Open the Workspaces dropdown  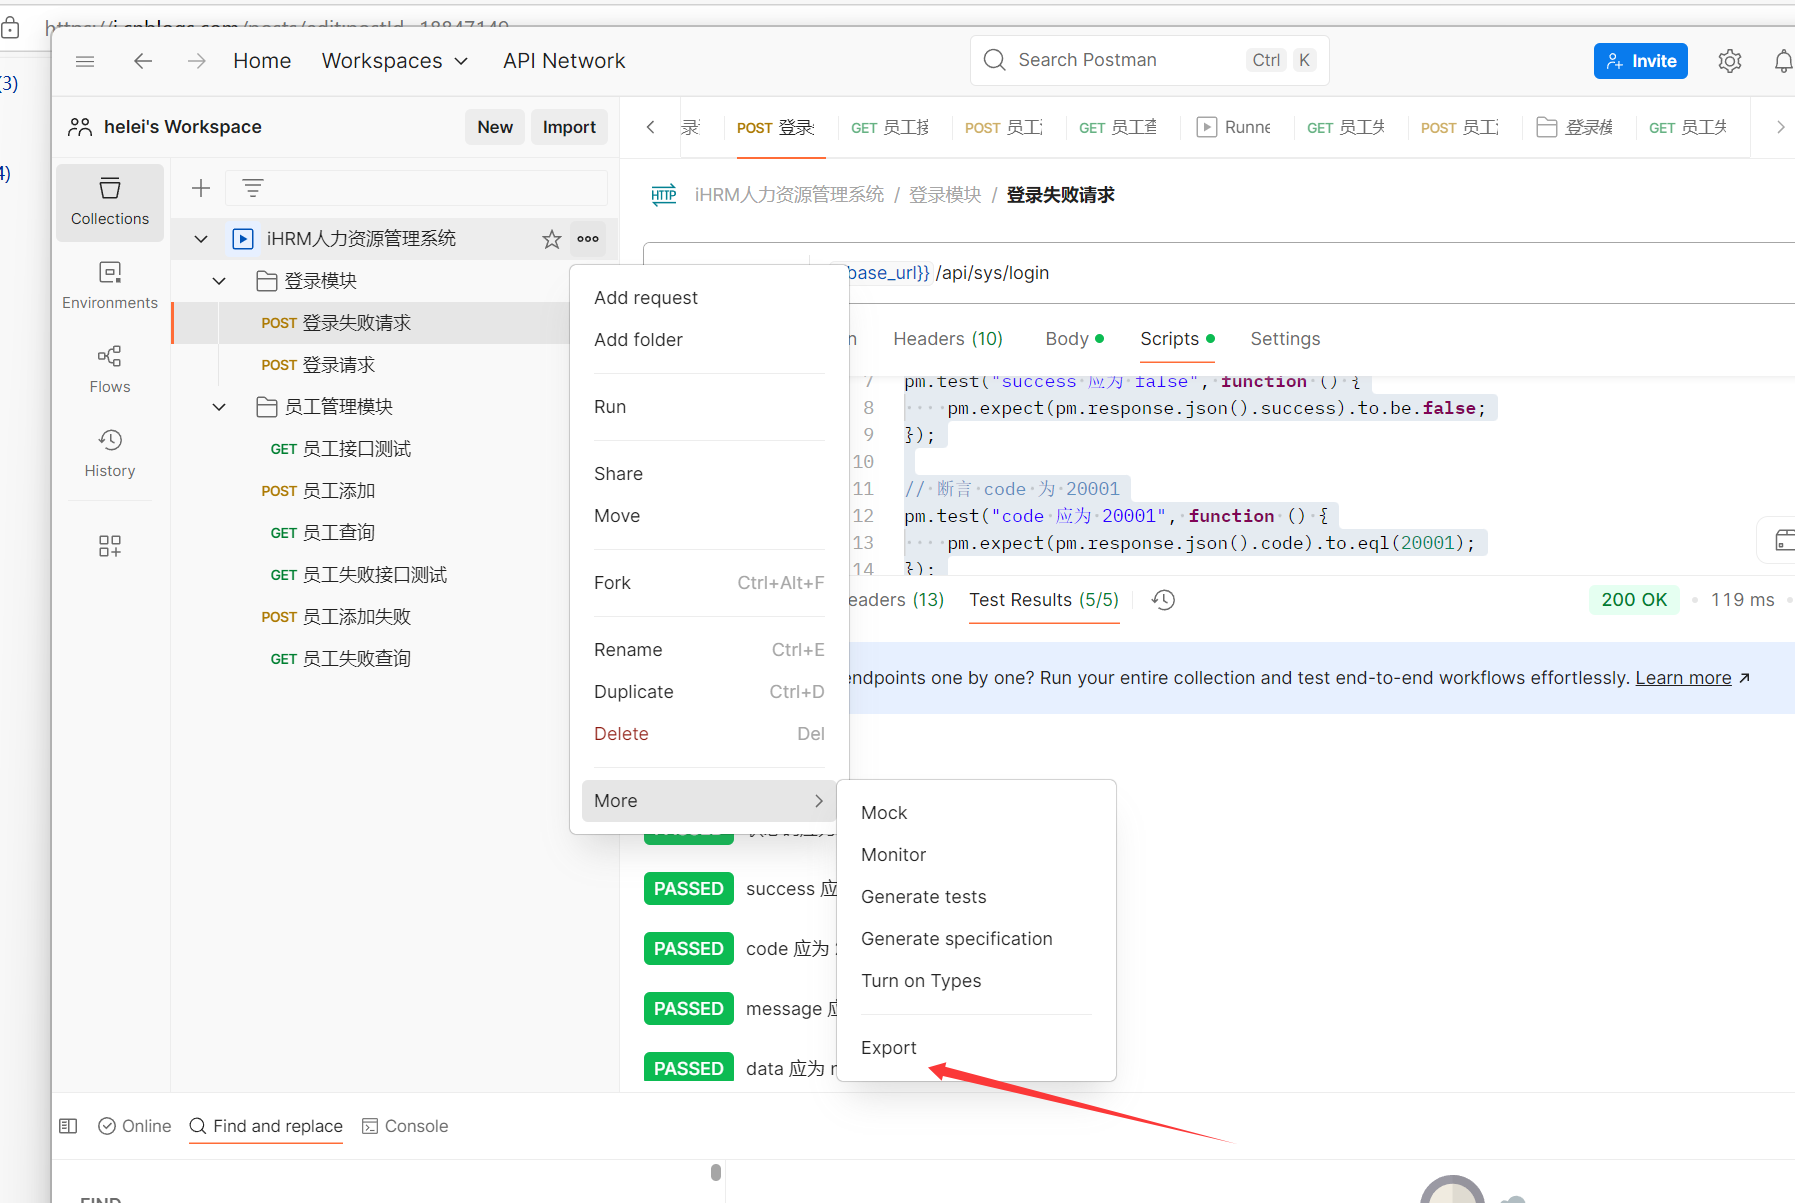pyautogui.click(x=395, y=61)
